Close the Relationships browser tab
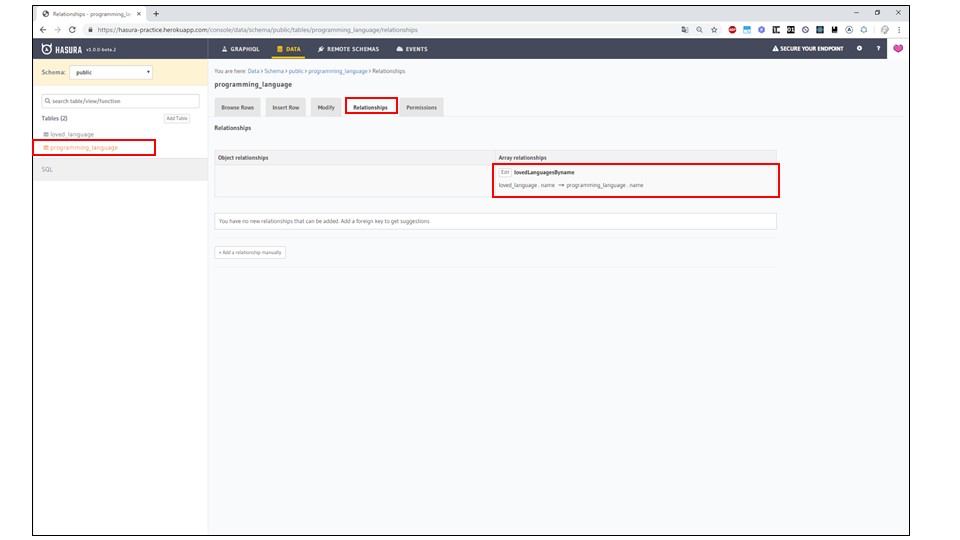This screenshot has height=540, width=960. click(139, 13)
